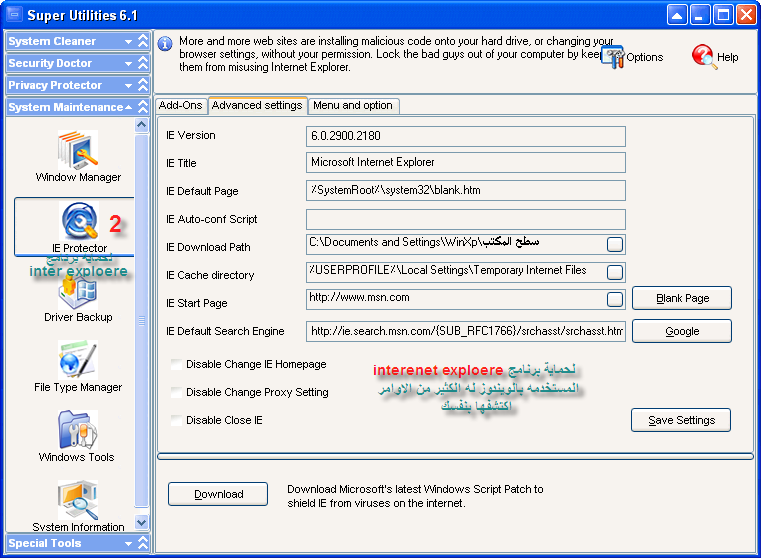The image size is (761, 558).
Task: Switch to the Add-Ons tab
Action: click(x=181, y=105)
